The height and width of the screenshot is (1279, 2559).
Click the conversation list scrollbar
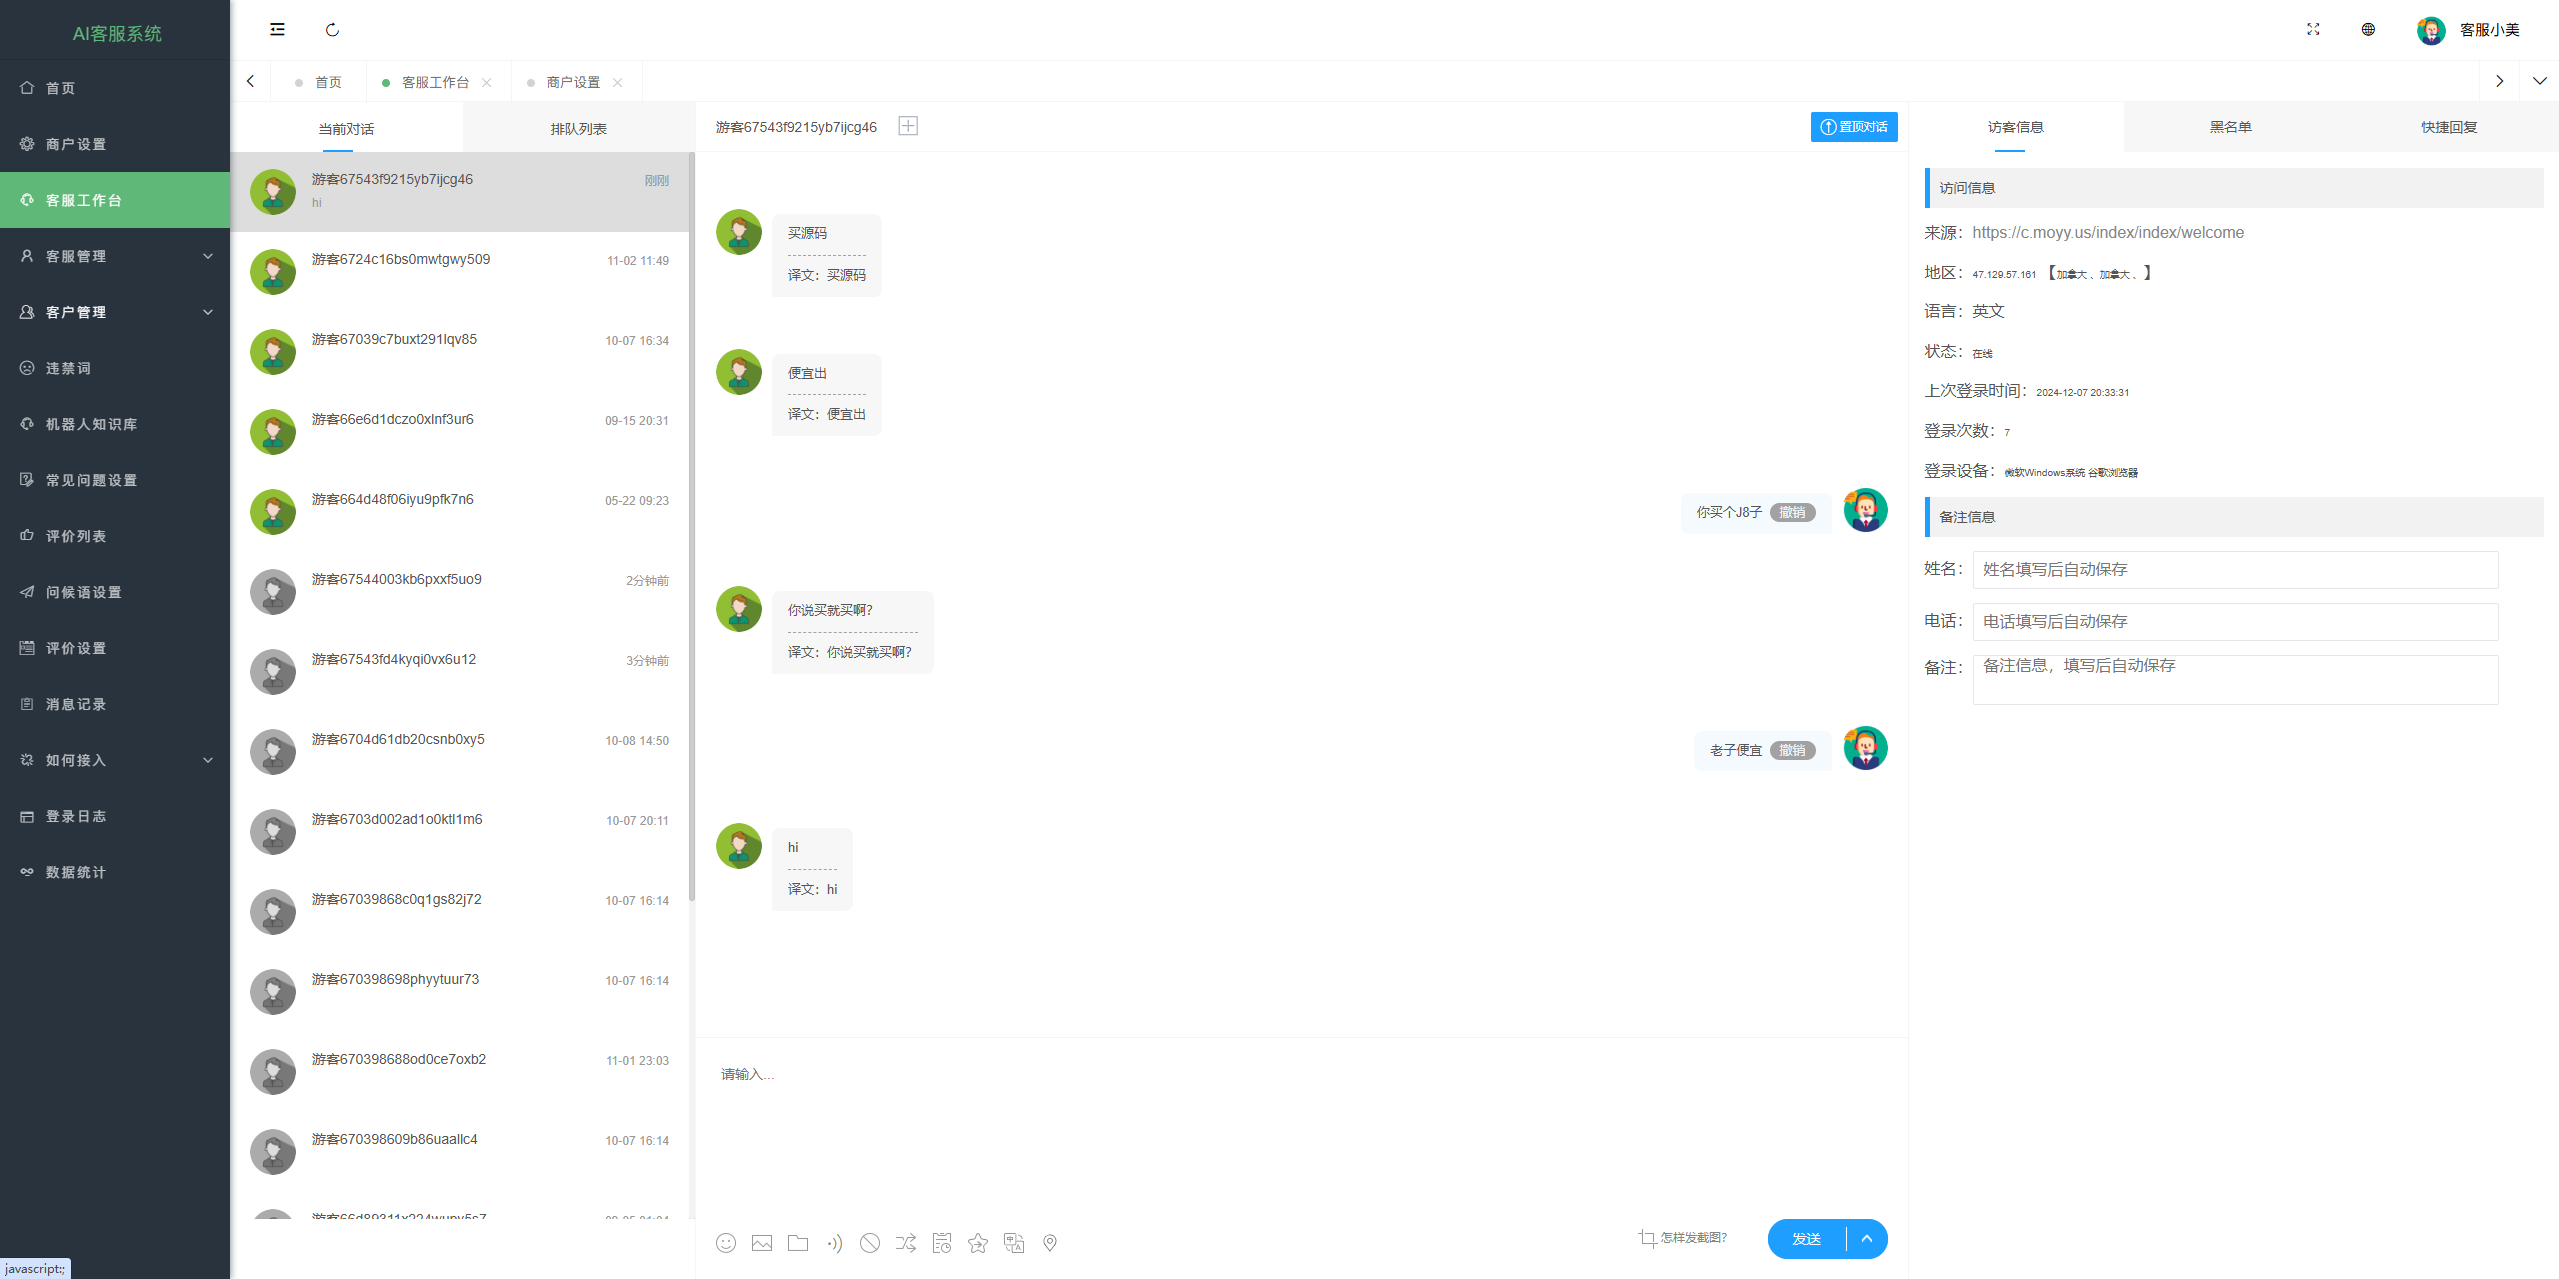692,527
